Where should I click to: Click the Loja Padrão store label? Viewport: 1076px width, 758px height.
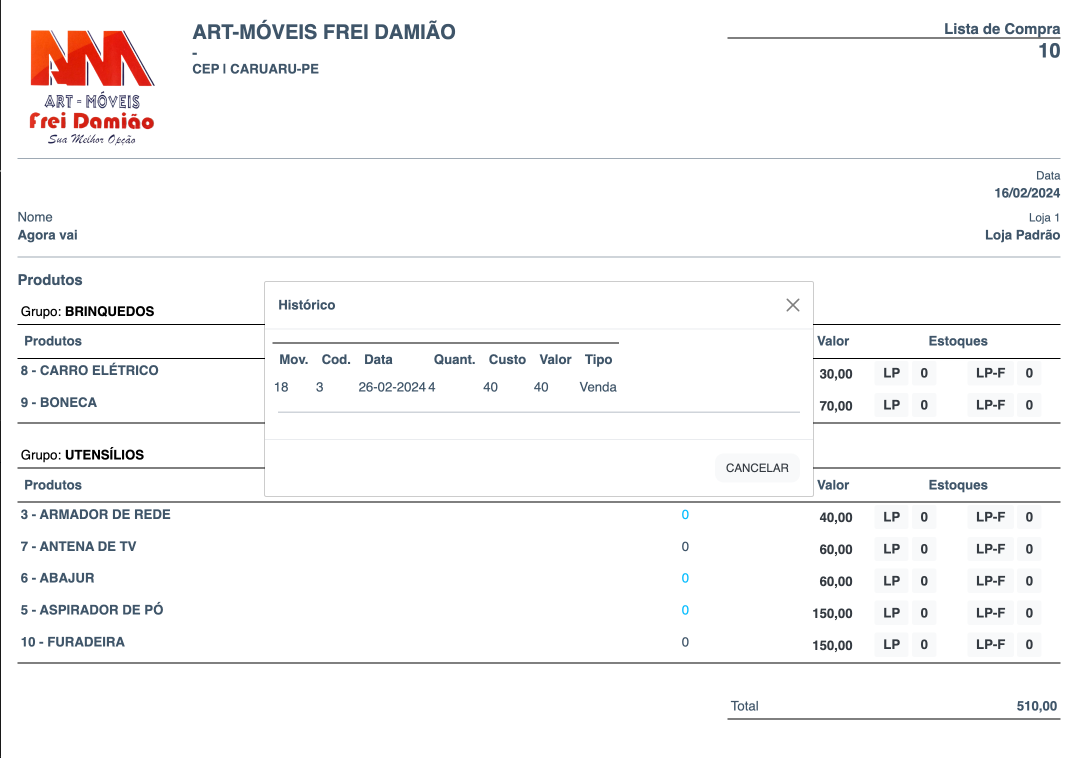click(1022, 236)
